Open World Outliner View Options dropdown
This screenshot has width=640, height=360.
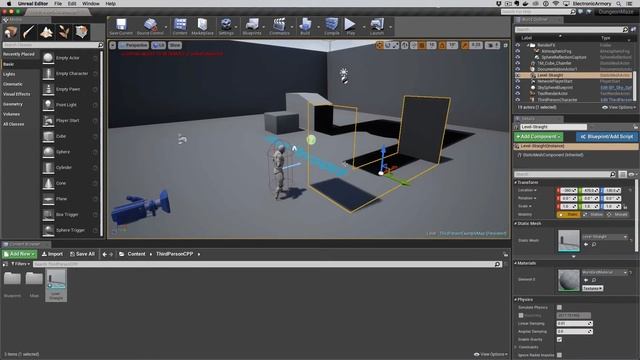pos(619,107)
